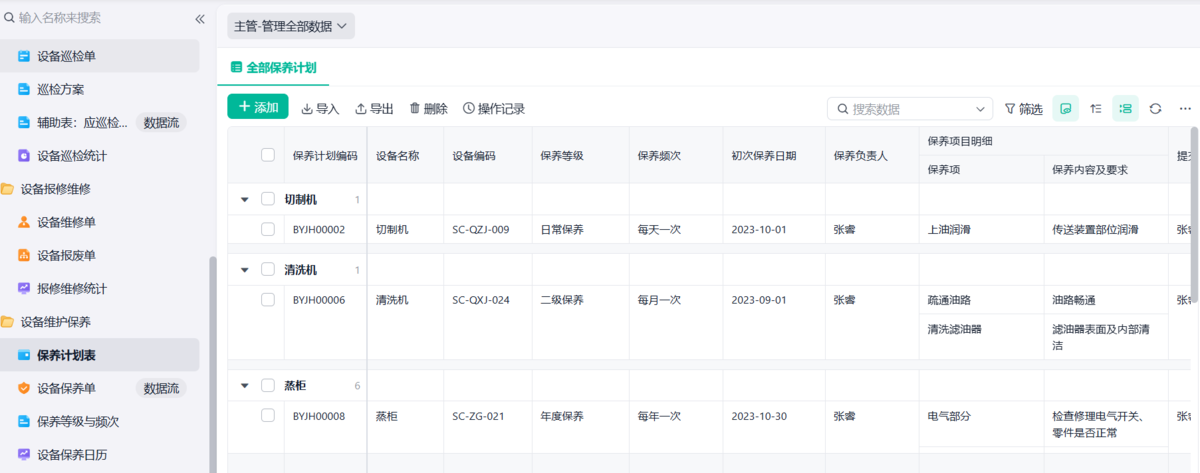Screen dimensions: 1200x473
Task: Click the 报修维修统计 chart icon
Action: 24,288
